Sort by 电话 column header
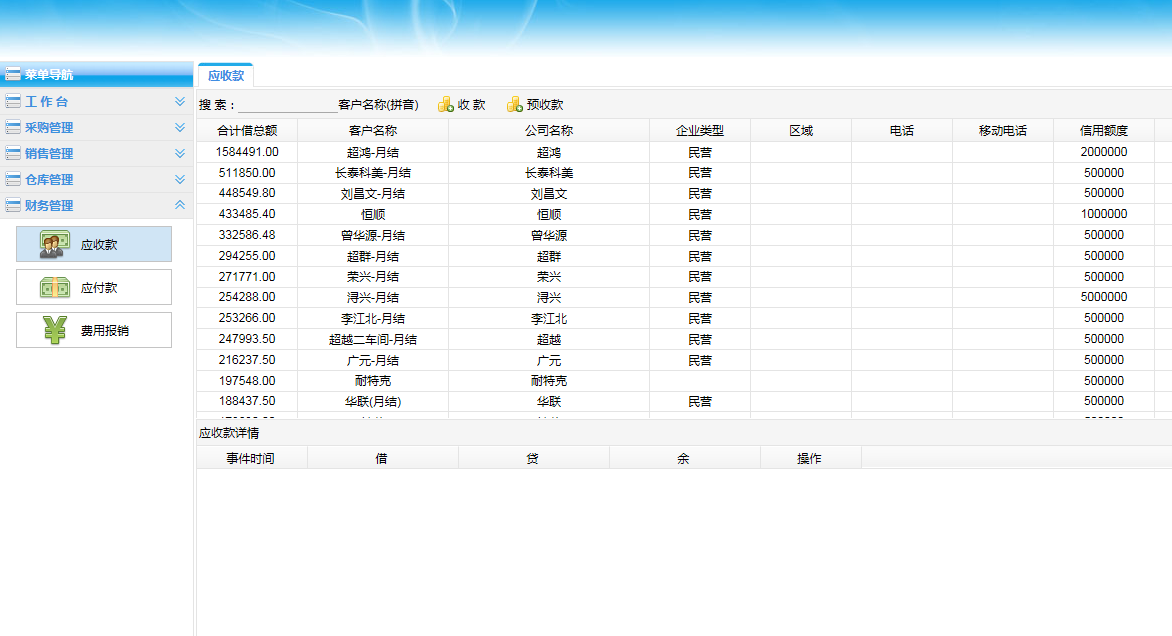The height and width of the screenshot is (636, 1172). [x=902, y=131]
